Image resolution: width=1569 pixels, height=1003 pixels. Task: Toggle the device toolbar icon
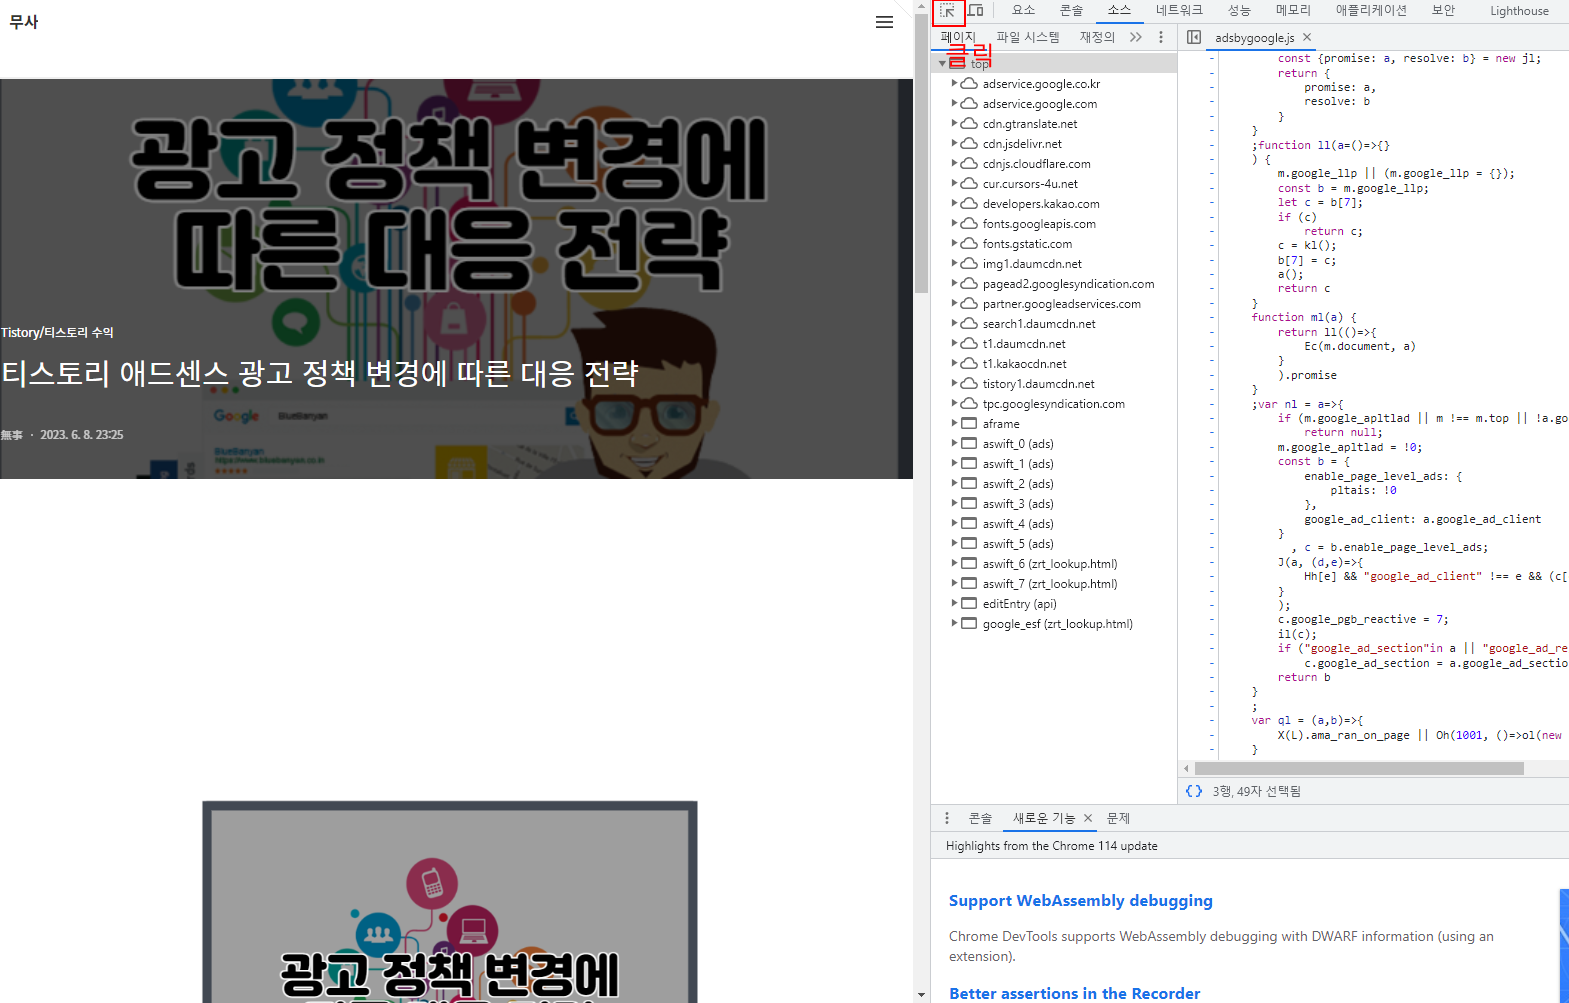pos(976,11)
